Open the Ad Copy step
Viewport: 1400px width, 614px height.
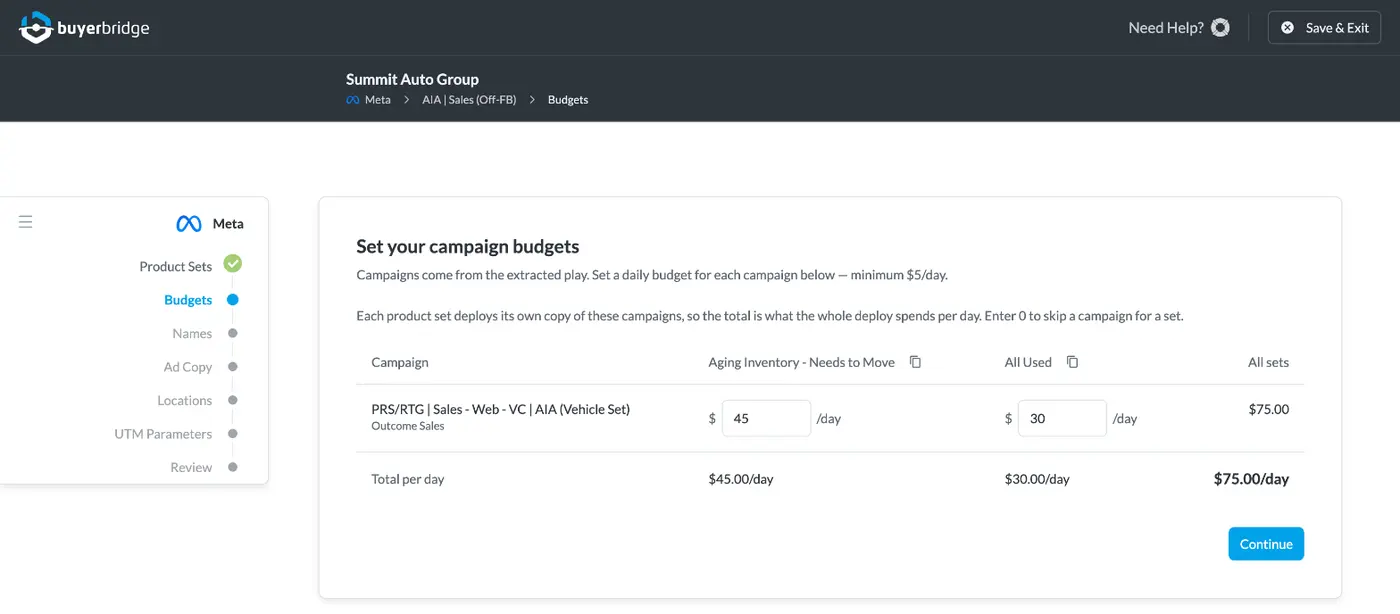(x=188, y=367)
